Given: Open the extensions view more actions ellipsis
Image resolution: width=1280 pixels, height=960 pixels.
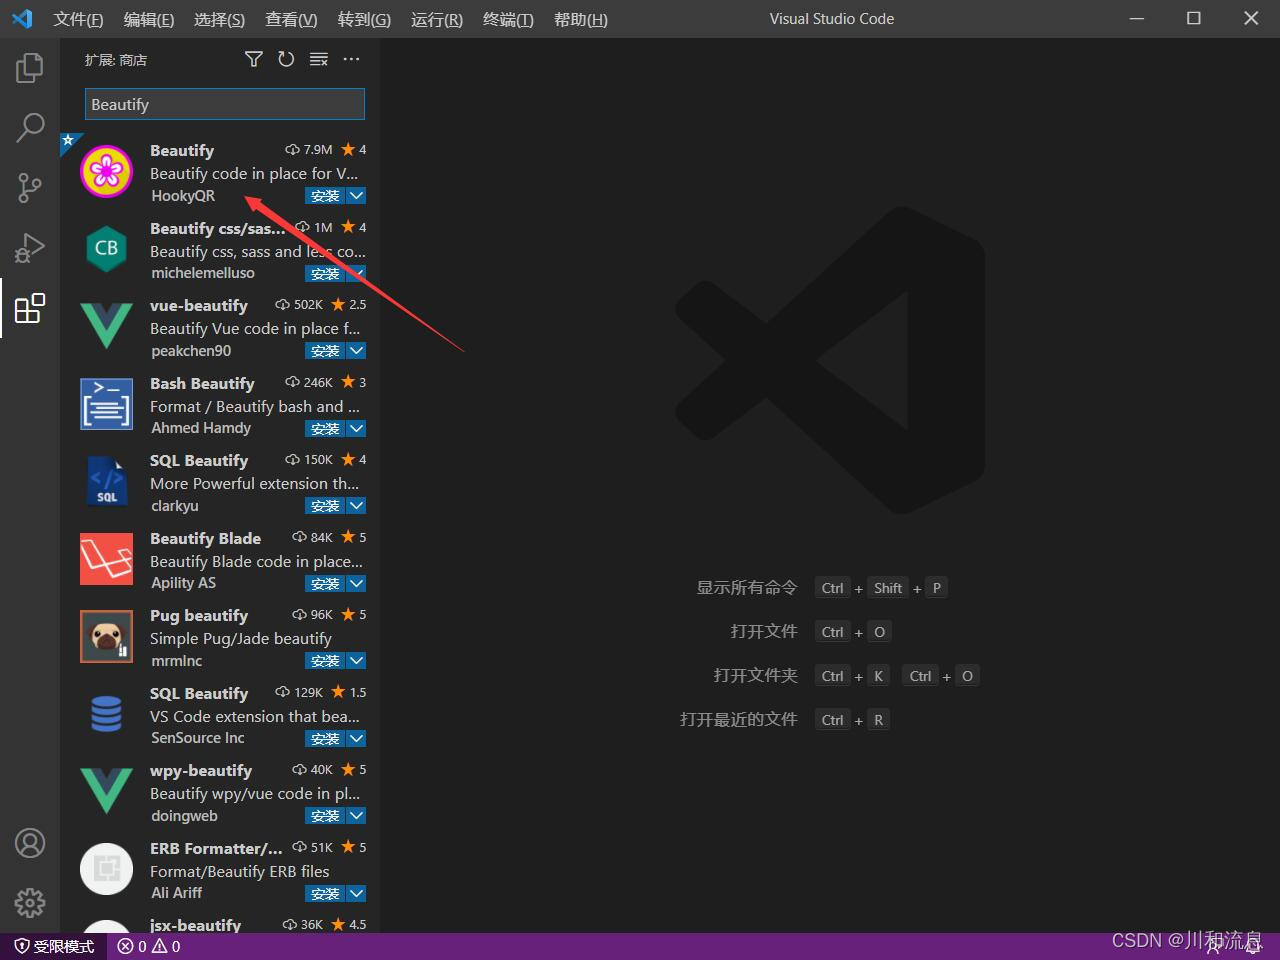Looking at the screenshot, I should [351, 60].
